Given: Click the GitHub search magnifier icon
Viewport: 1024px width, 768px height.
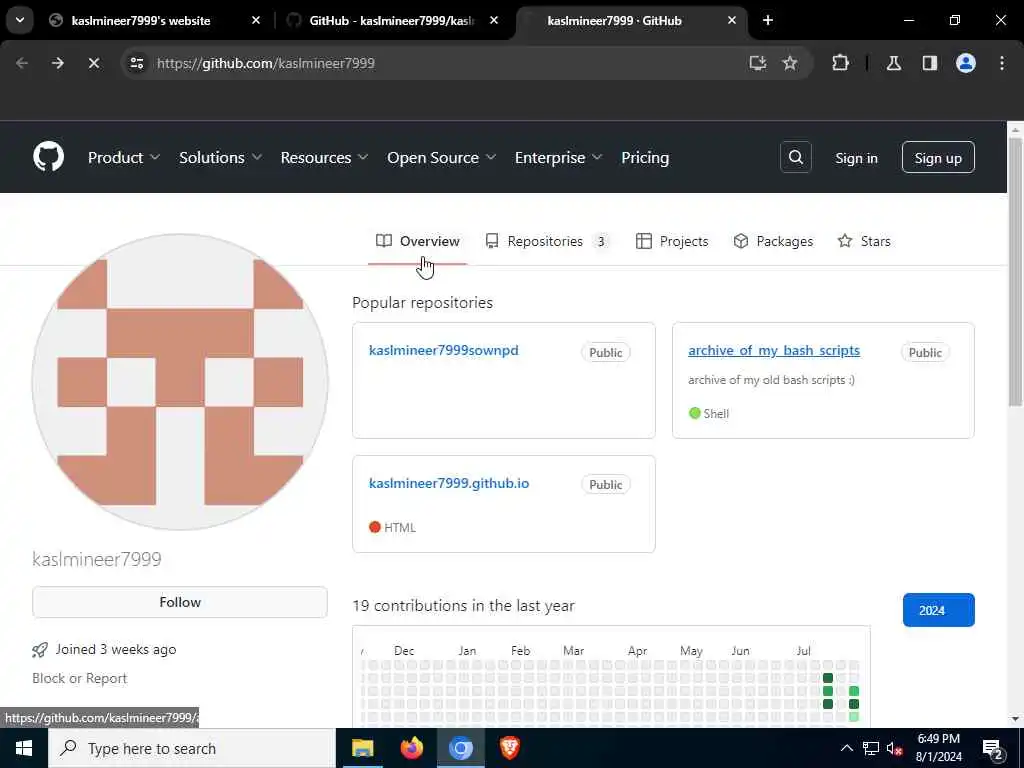Looking at the screenshot, I should pyautogui.click(x=795, y=157).
